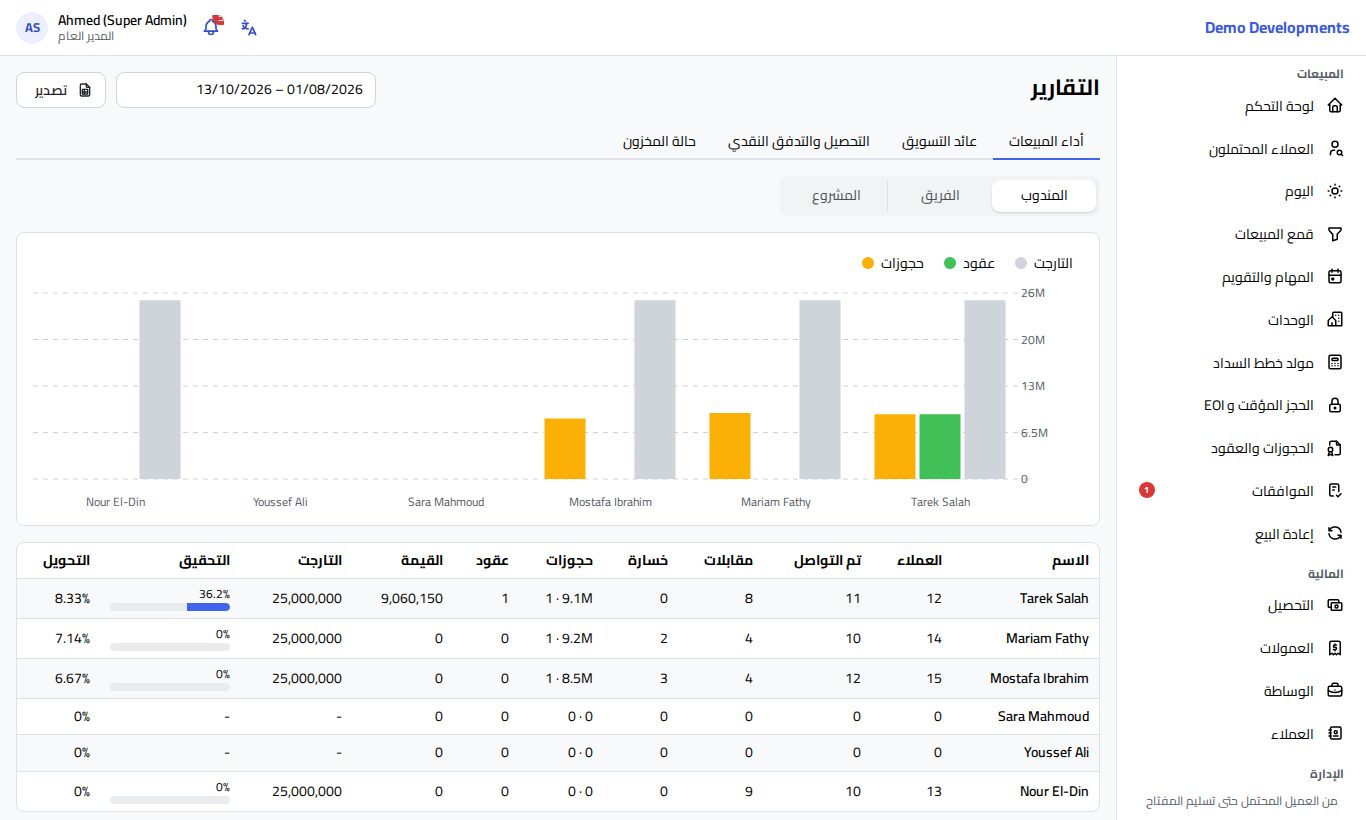This screenshot has height=820, width=1366.
Task: Click the Mostafa Ibrahim table row name
Action: point(1039,678)
